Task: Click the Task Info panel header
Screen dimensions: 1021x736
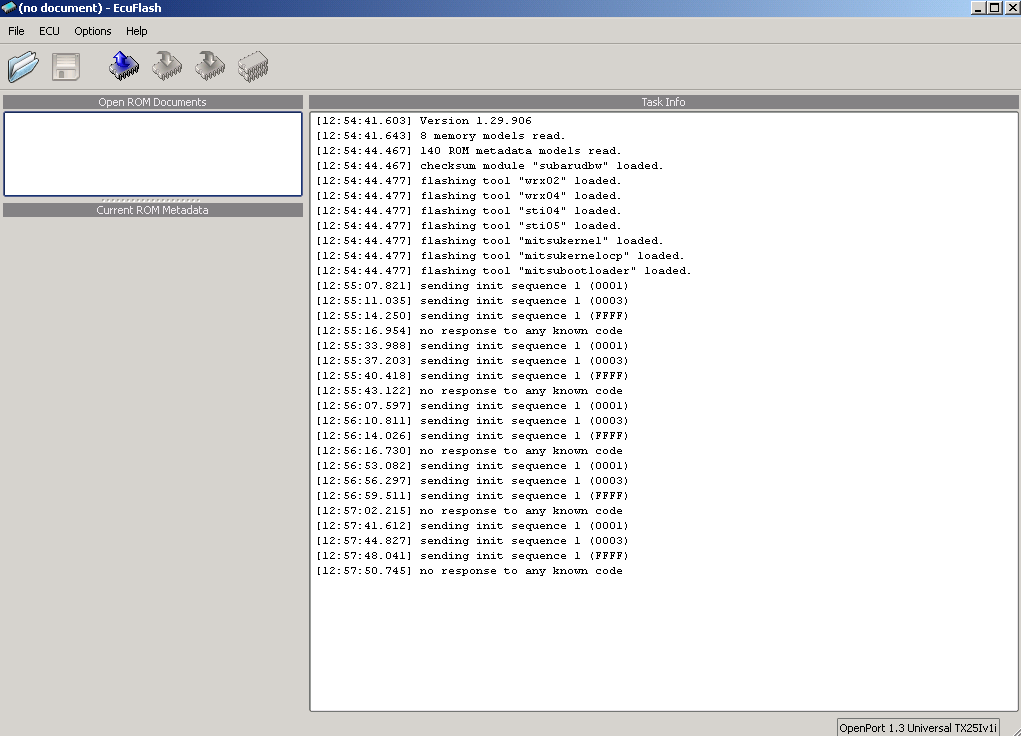Action: pyautogui.click(x=664, y=102)
